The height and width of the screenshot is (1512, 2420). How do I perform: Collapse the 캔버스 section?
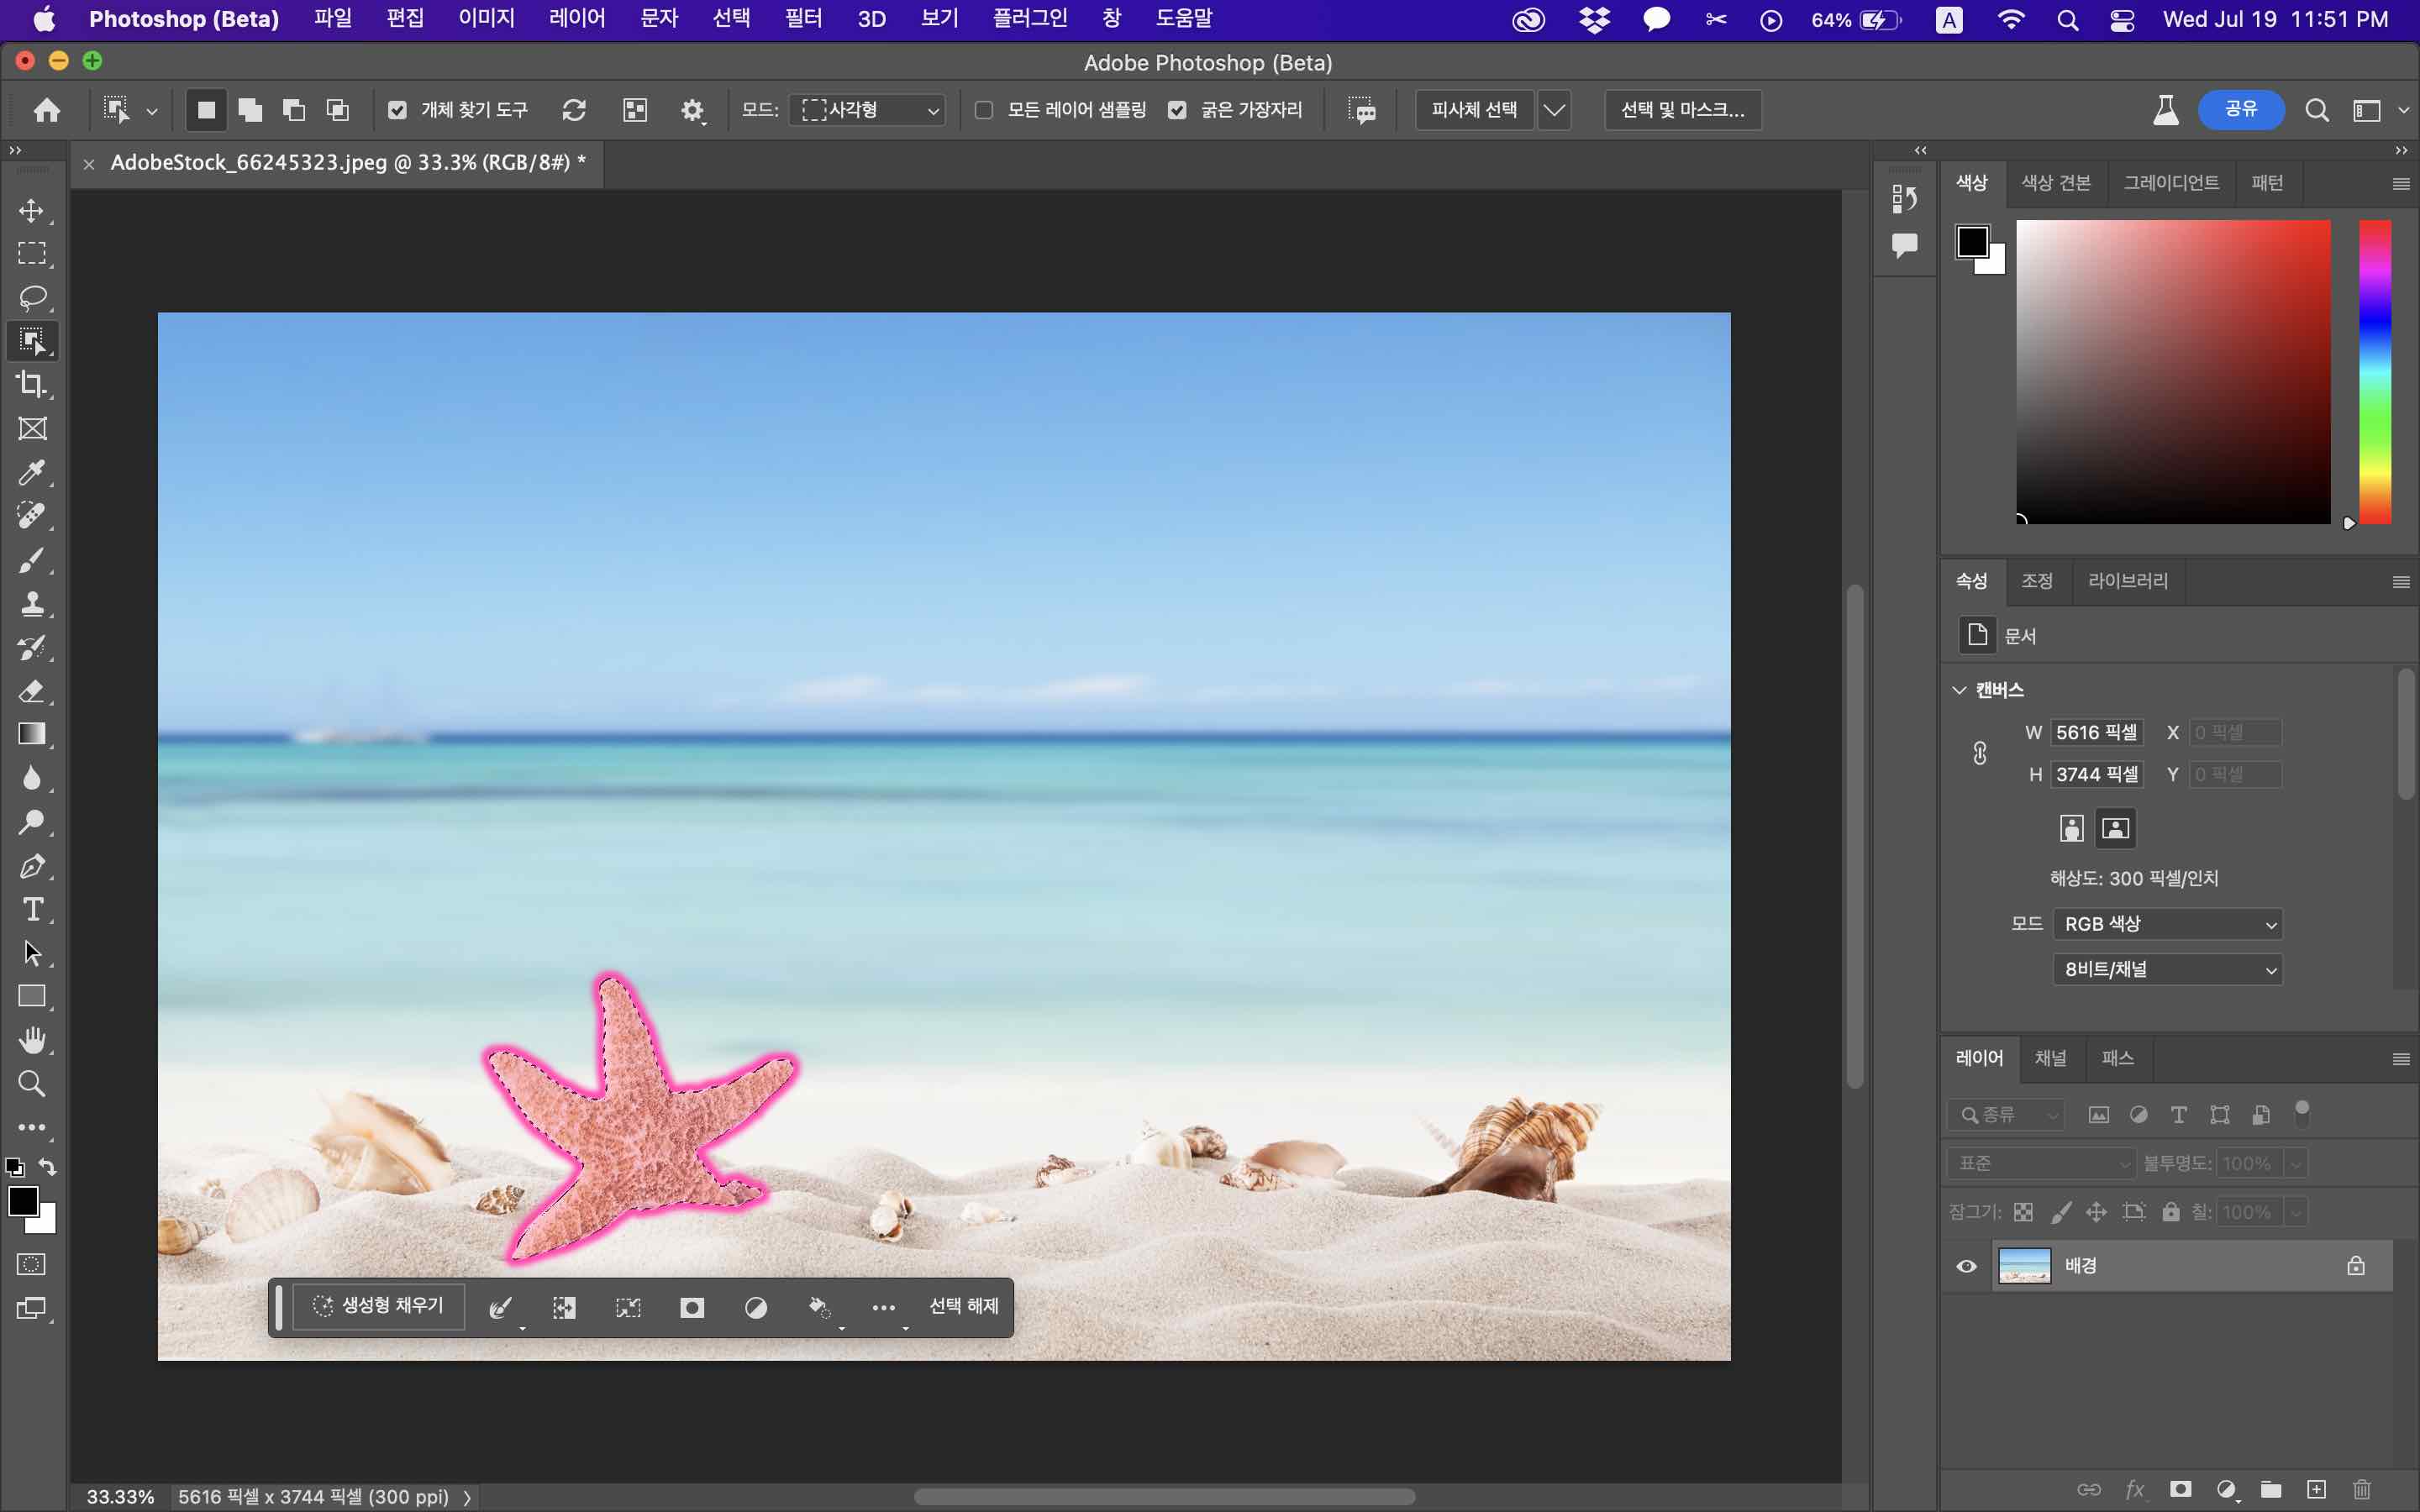click(1959, 690)
